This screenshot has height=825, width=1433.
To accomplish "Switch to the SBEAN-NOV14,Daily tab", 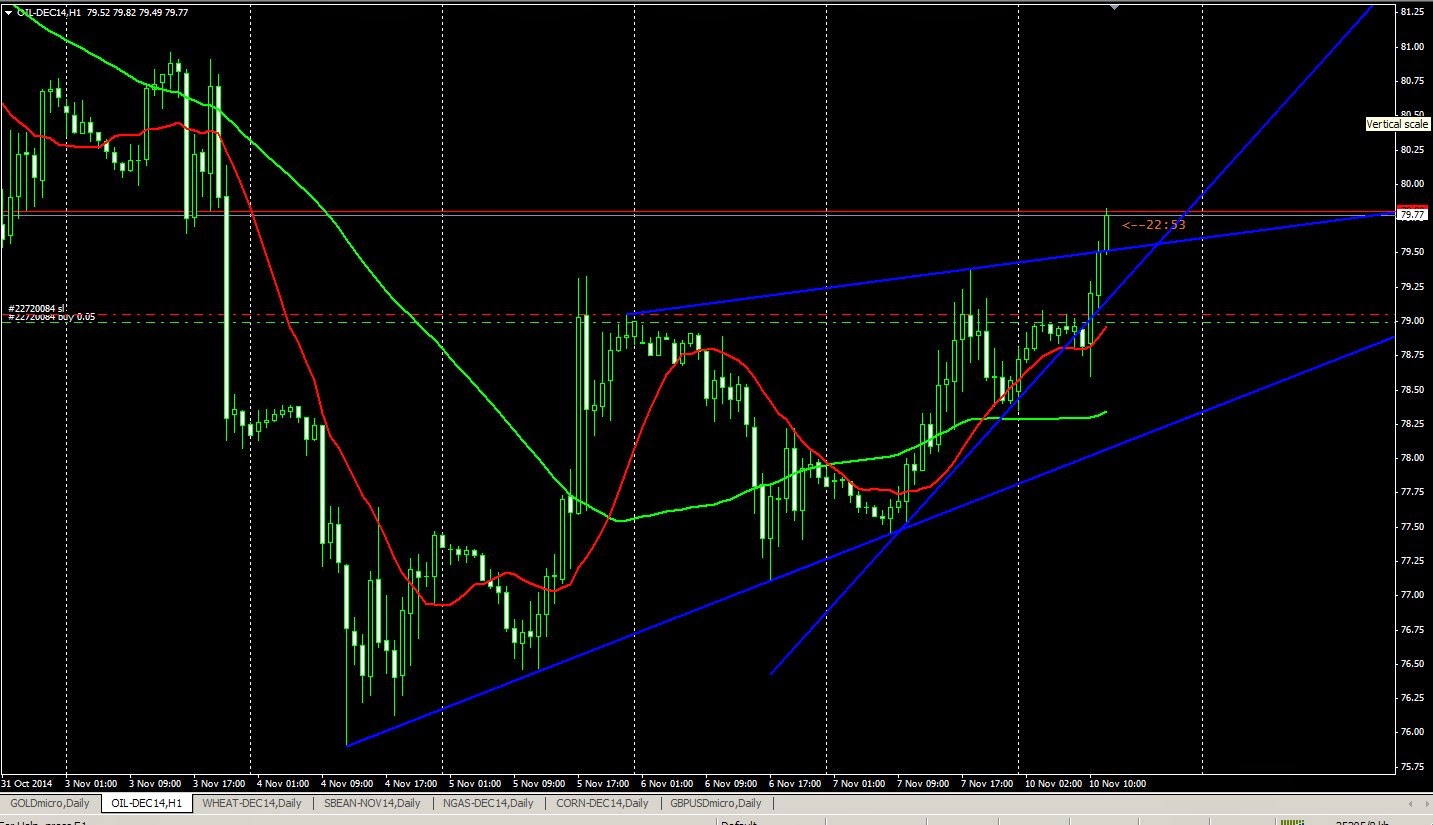I will [x=373, y=803].
